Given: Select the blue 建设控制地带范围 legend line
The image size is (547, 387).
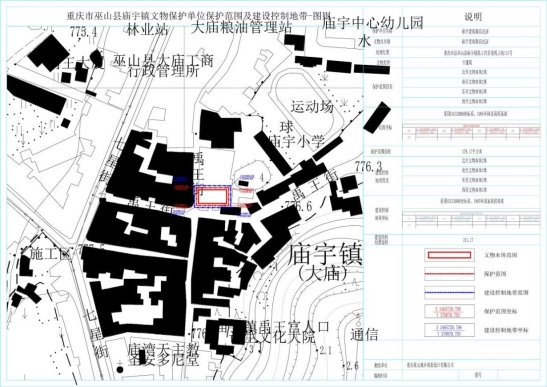Looking at the screenshot, I should pyautogui.click(x=449, y=292).
